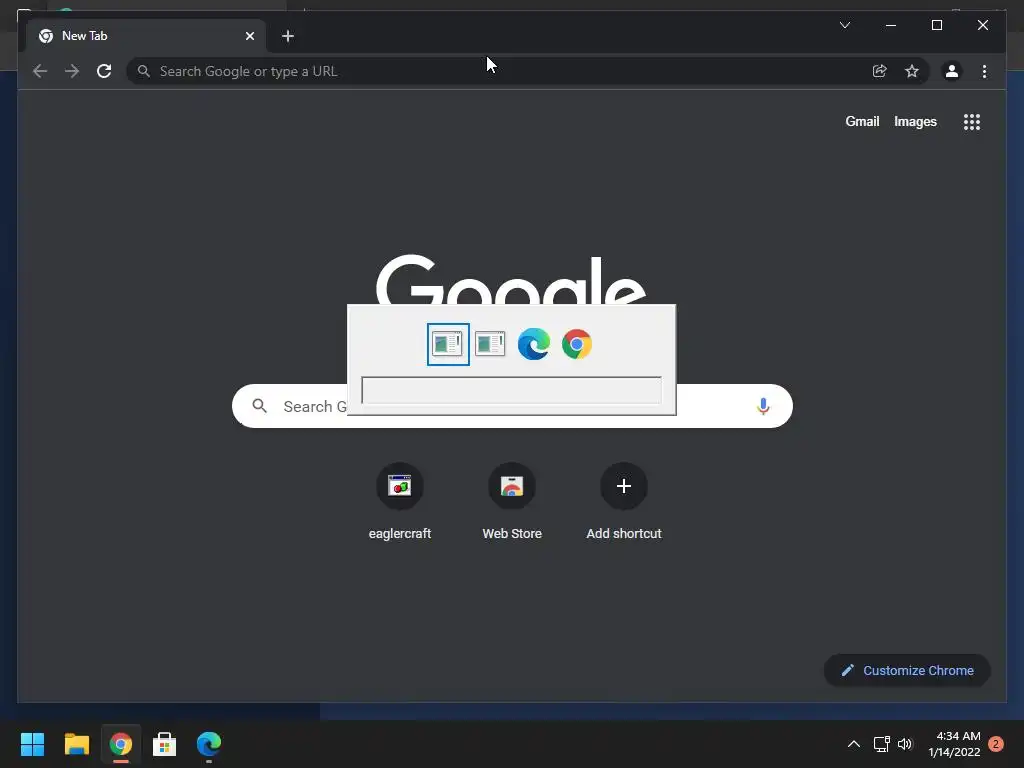
Task: Open the Windows Start menu
Action: [x=32, y=744]
